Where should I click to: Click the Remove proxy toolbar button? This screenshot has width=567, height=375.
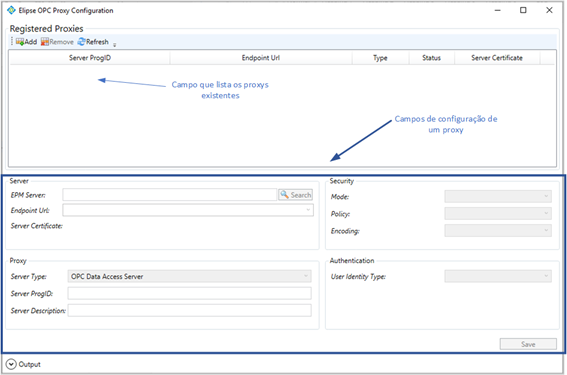pos(57,42)
